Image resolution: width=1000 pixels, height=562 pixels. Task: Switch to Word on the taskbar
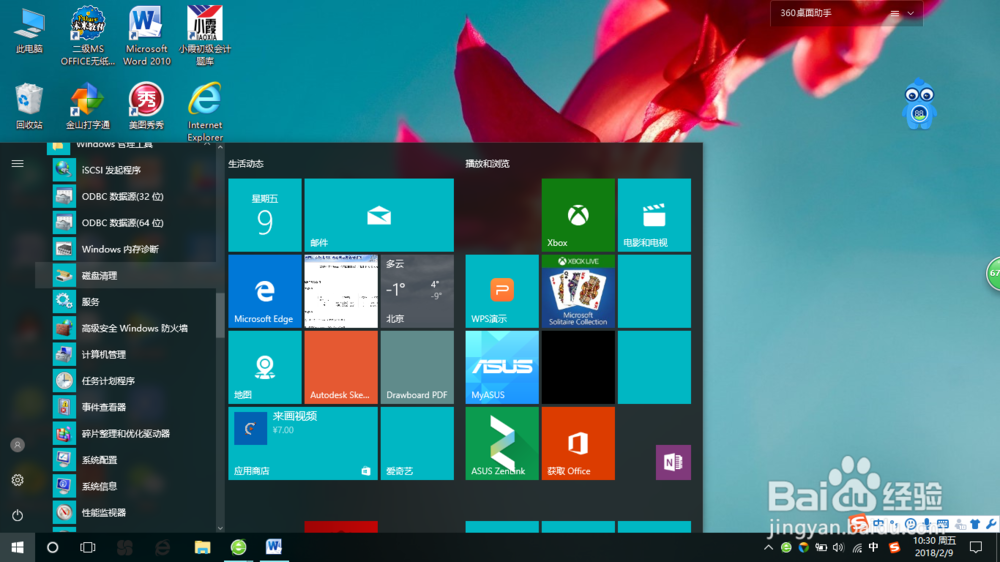coord(274,547)
